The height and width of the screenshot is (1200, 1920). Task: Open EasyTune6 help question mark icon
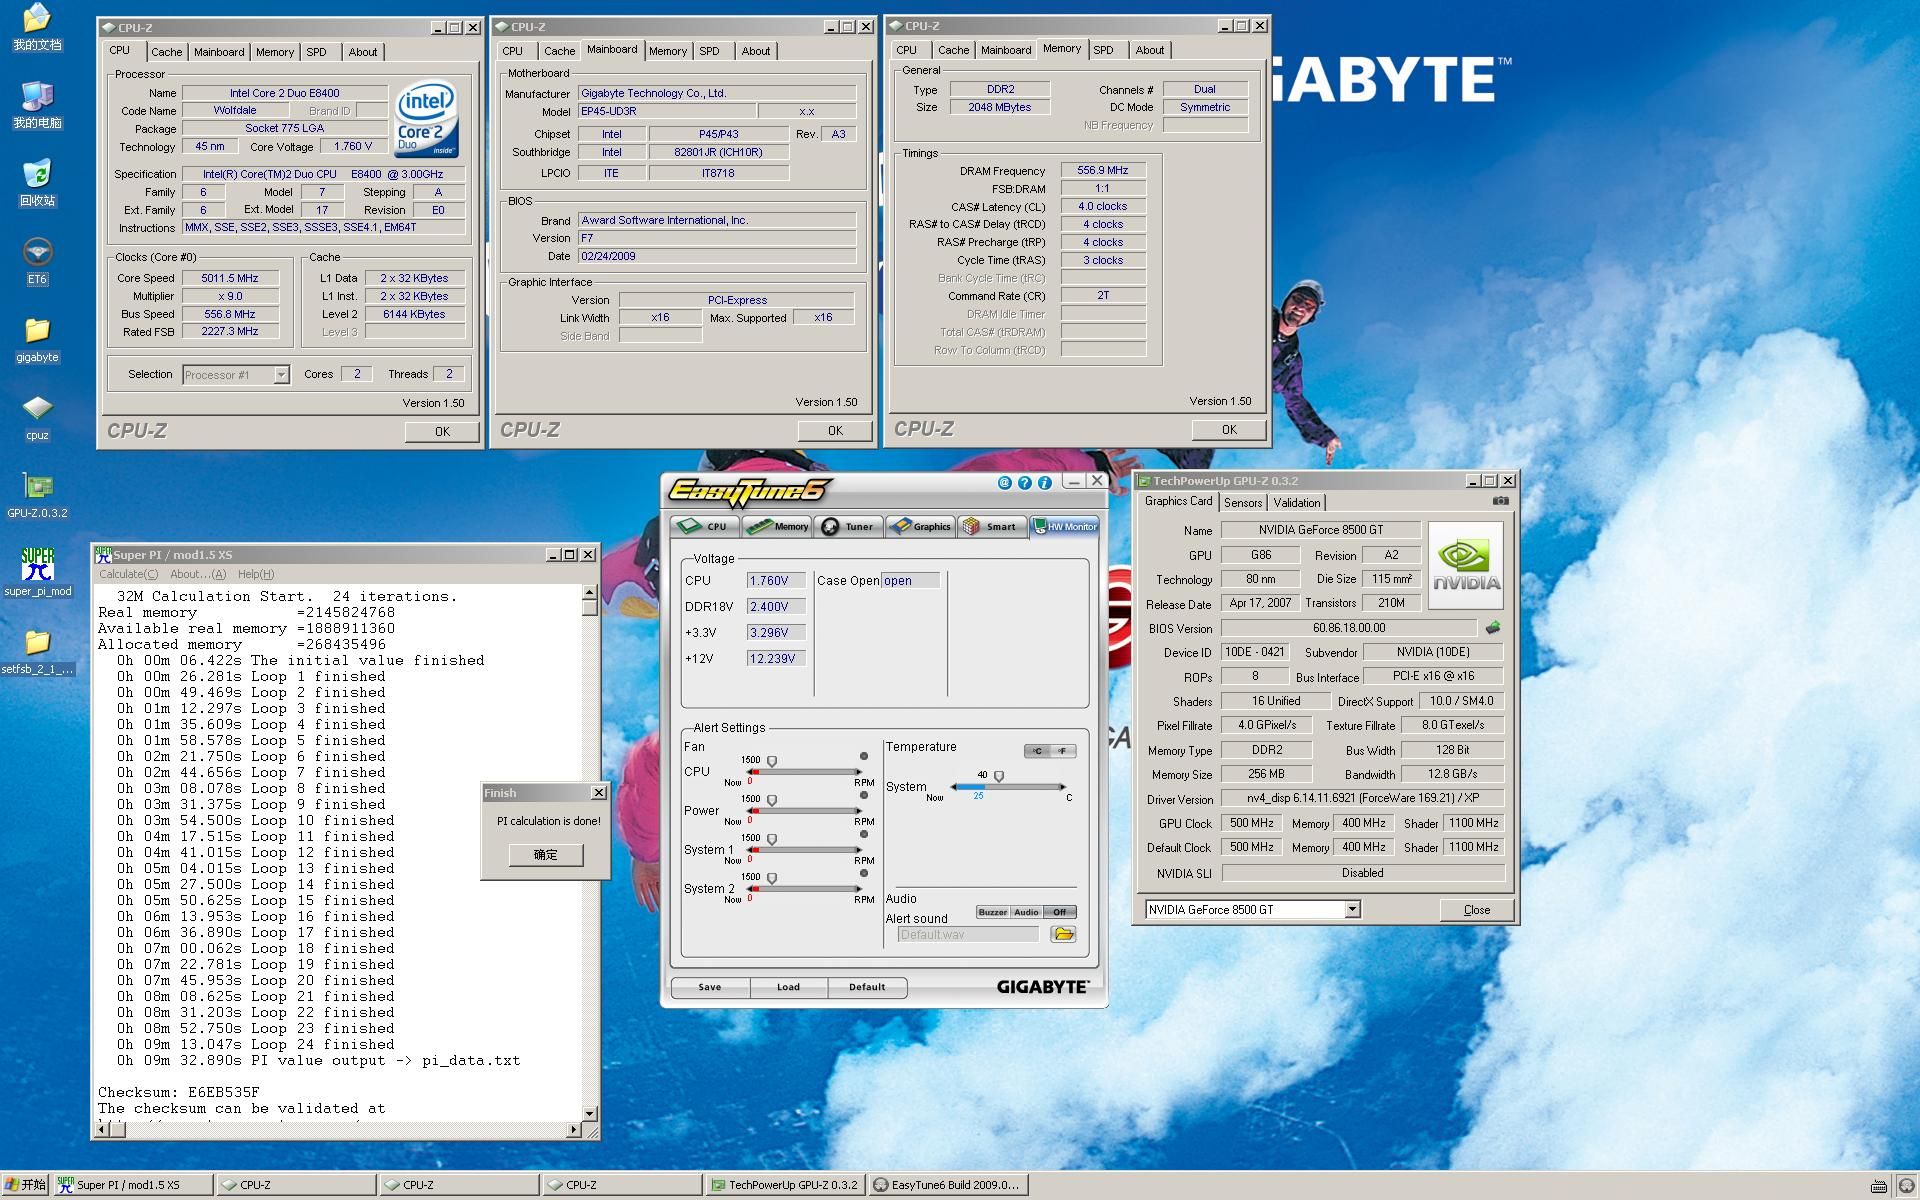pos(1024,482)
